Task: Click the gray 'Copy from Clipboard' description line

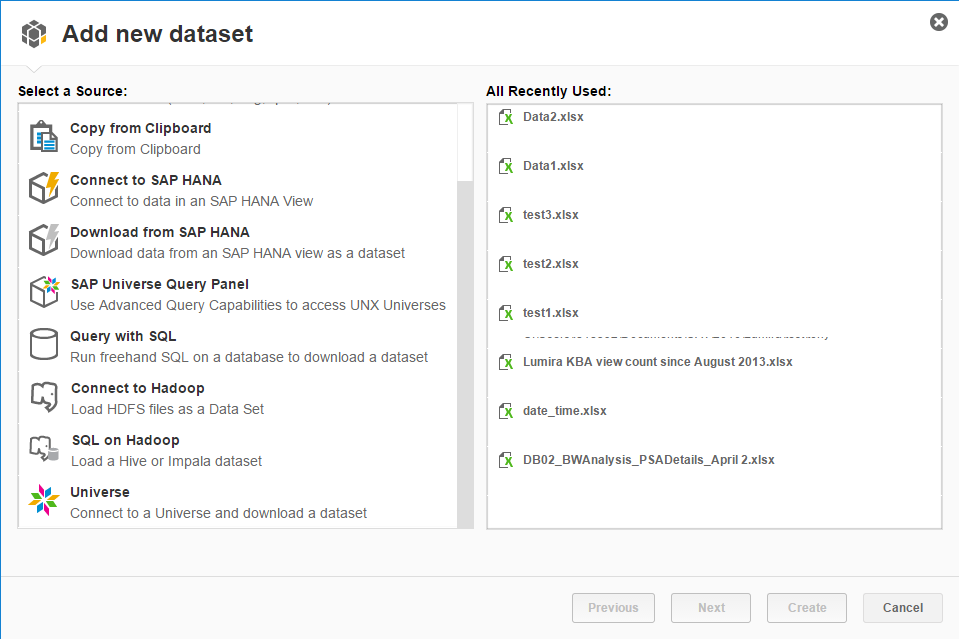Action: (x=135, y=149)
